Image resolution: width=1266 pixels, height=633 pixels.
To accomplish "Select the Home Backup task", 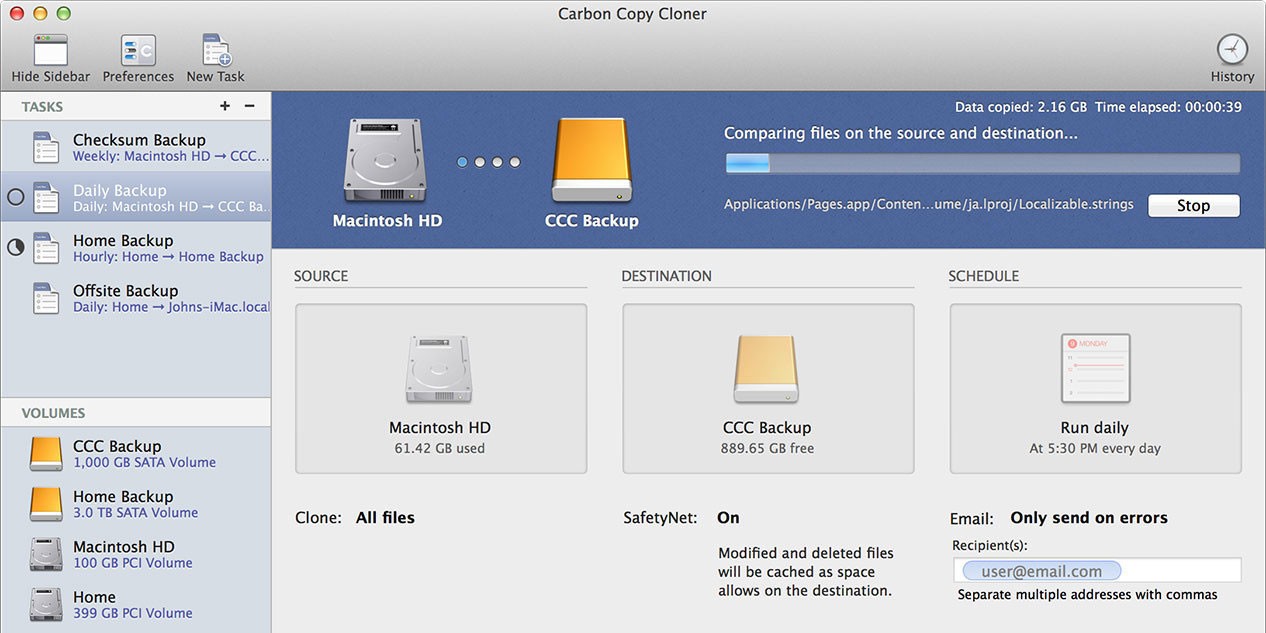I will (136, 247).
